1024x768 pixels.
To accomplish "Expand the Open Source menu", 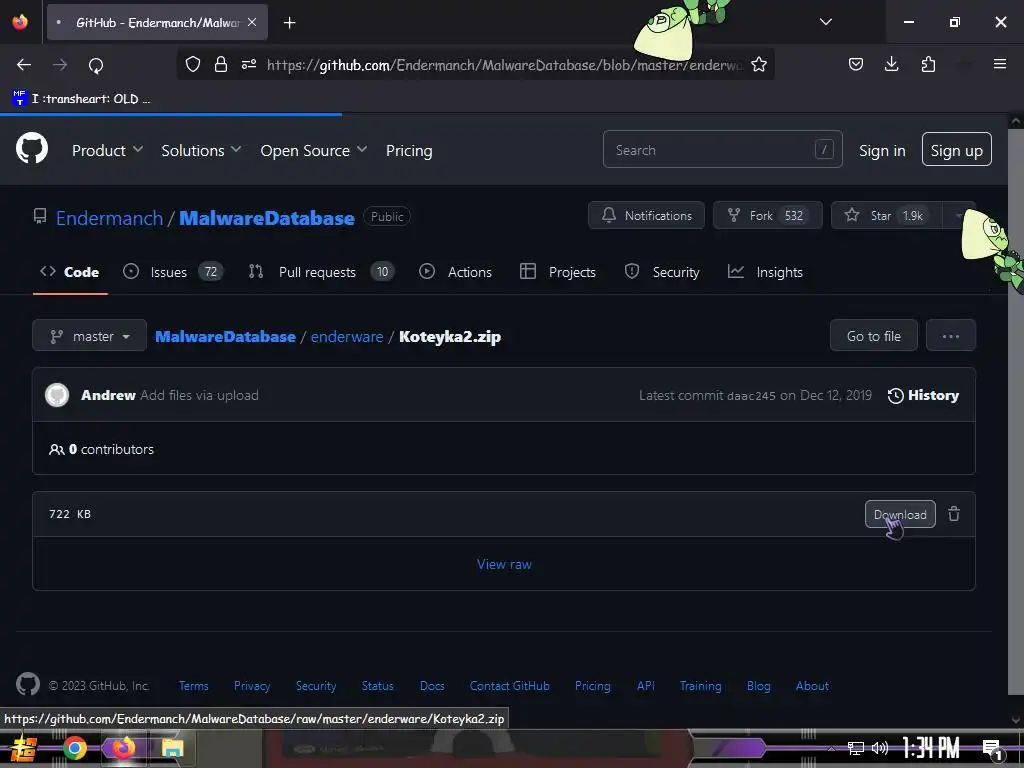I will pos(313,150).
